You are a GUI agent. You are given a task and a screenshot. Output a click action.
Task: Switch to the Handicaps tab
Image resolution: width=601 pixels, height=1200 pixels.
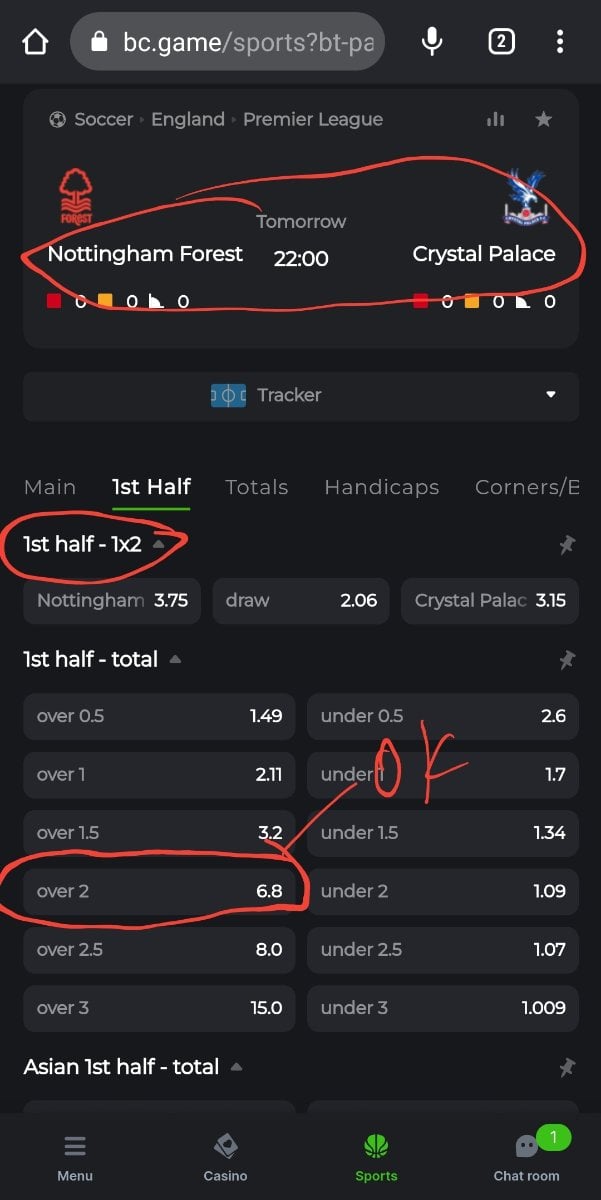click(x=381, y=487)
